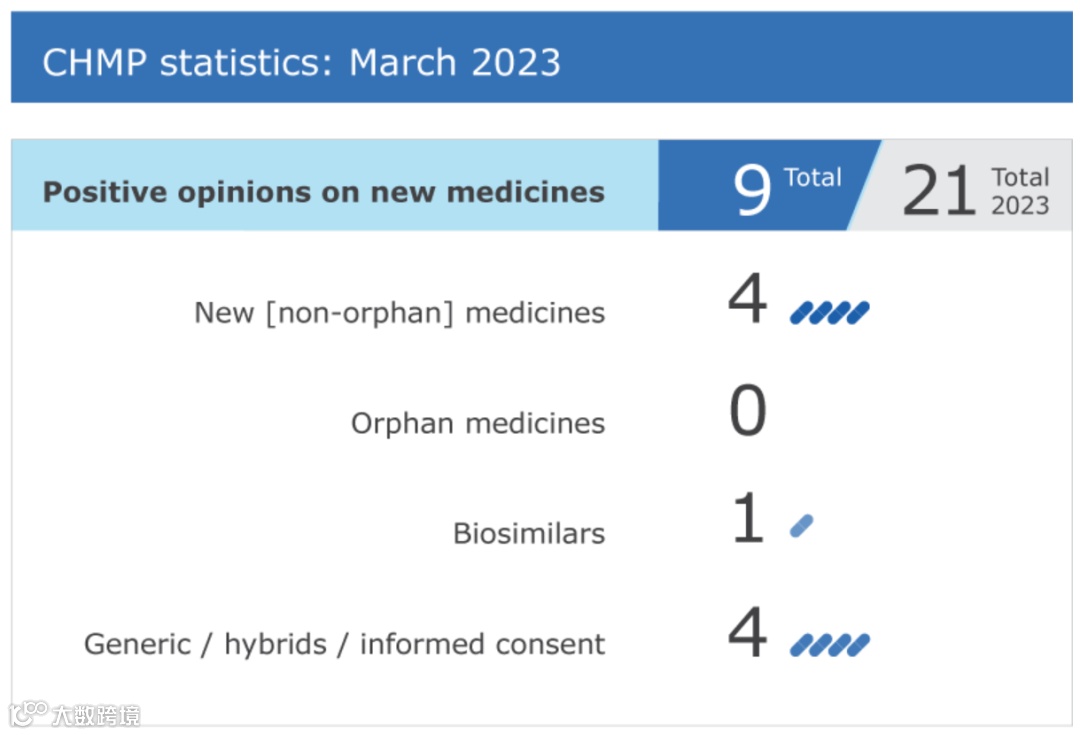The width and height of the screenshot is (1080, 735).
Task: Click the four pill icons beside New non-orphan medicines
Action: 829,313
